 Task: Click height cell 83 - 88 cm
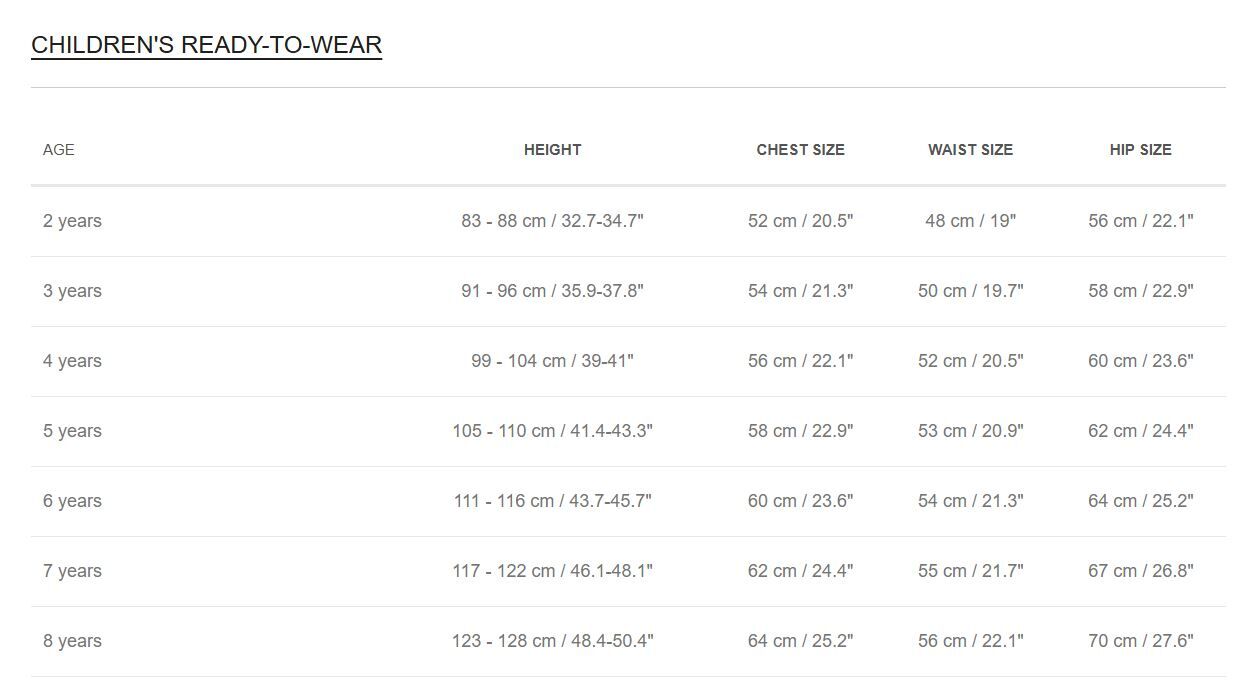(x=552, y=221)
